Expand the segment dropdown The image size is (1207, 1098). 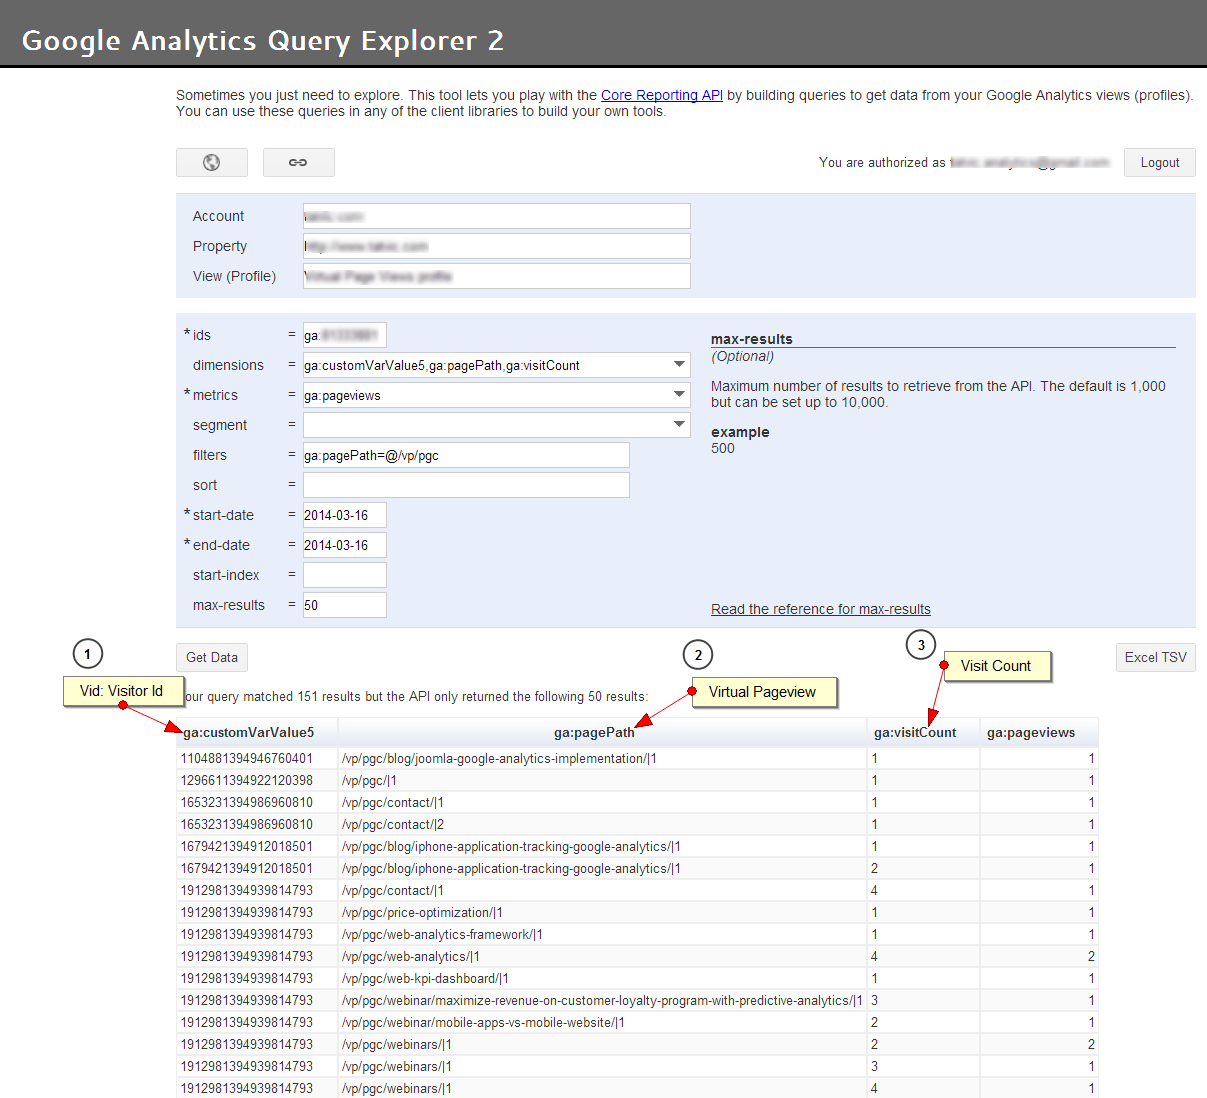tap(679, 425)
